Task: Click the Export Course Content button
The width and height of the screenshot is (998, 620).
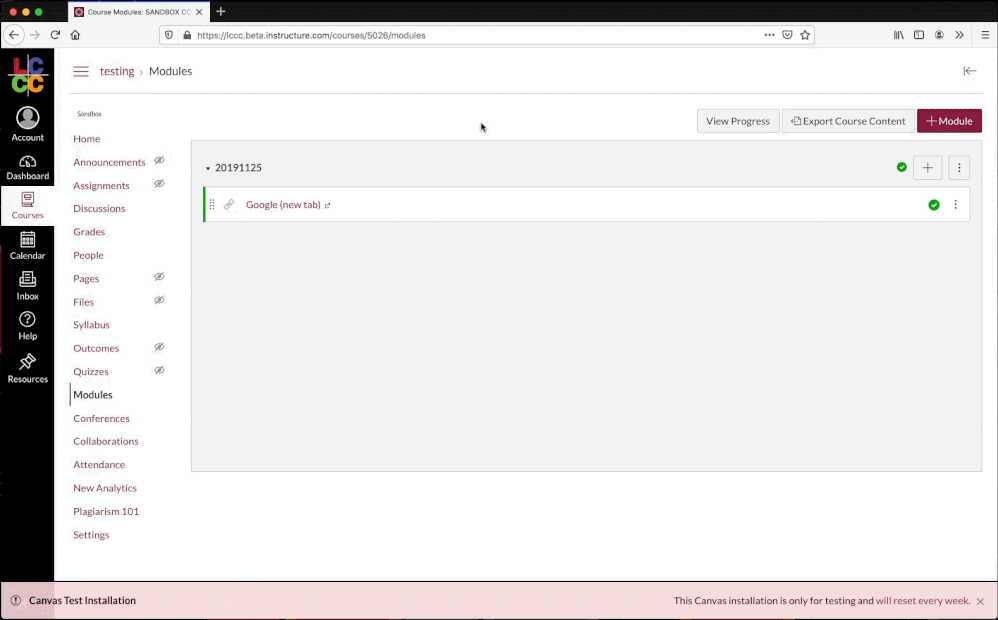Action: point(848,121)
